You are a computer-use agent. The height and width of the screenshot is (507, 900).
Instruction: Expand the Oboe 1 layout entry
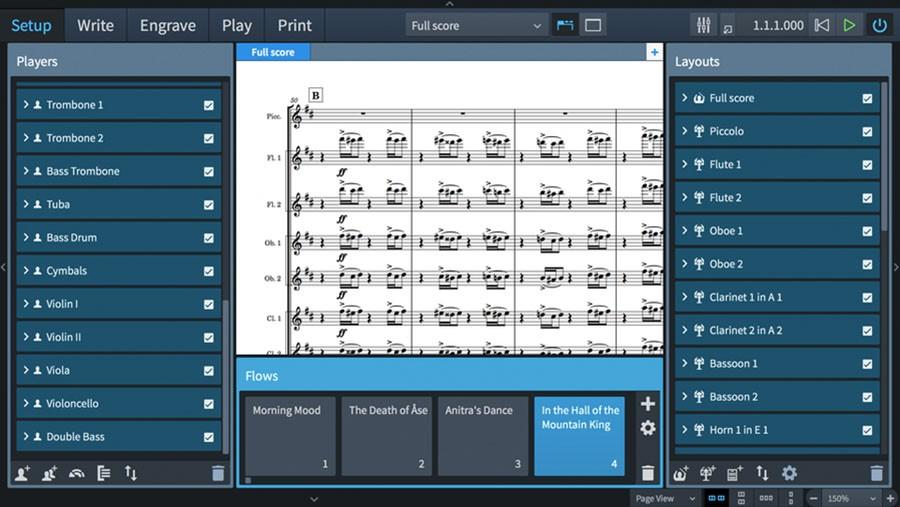click(684, 230)
